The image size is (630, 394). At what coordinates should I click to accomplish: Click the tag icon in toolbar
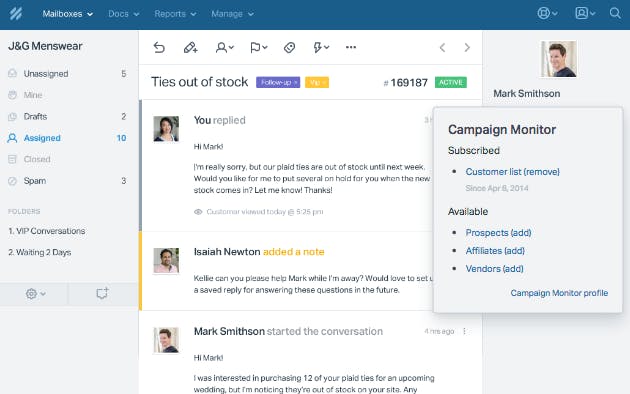(289, 47)
